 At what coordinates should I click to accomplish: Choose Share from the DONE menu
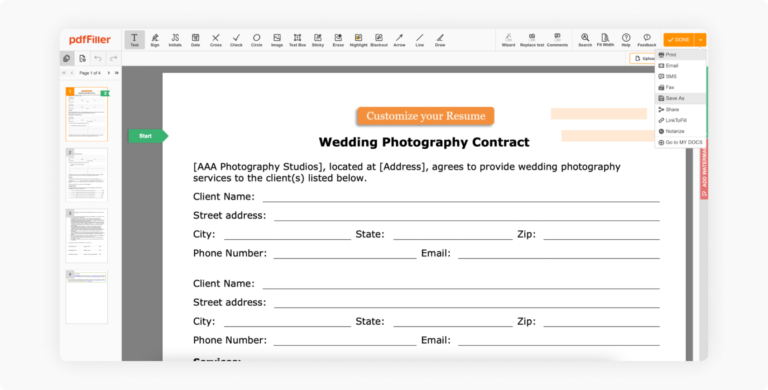(680, 110)
